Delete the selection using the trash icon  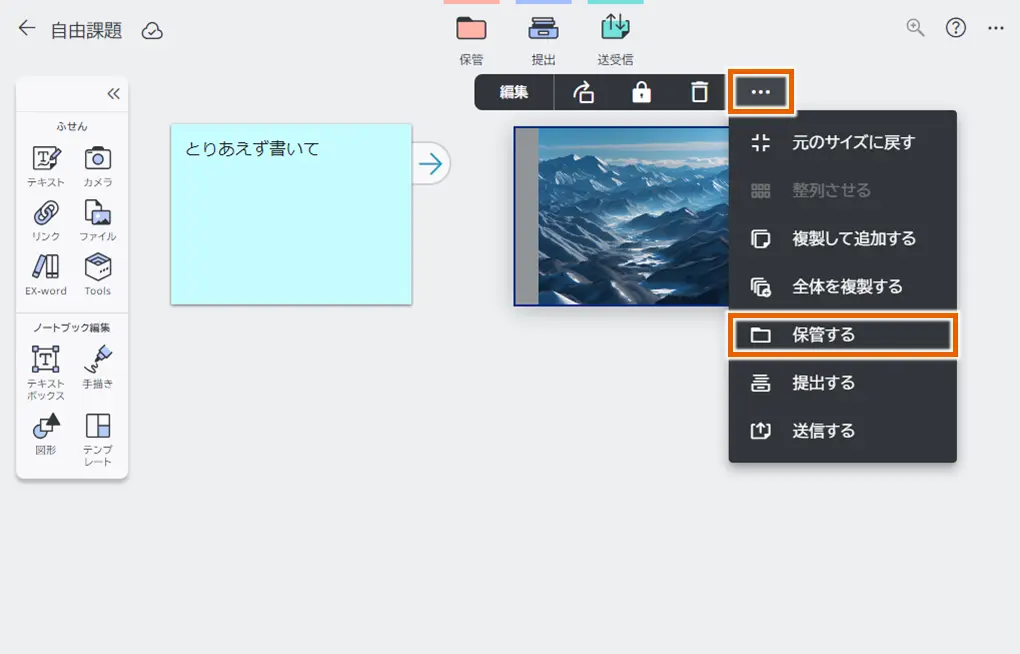tap(699, 92)
